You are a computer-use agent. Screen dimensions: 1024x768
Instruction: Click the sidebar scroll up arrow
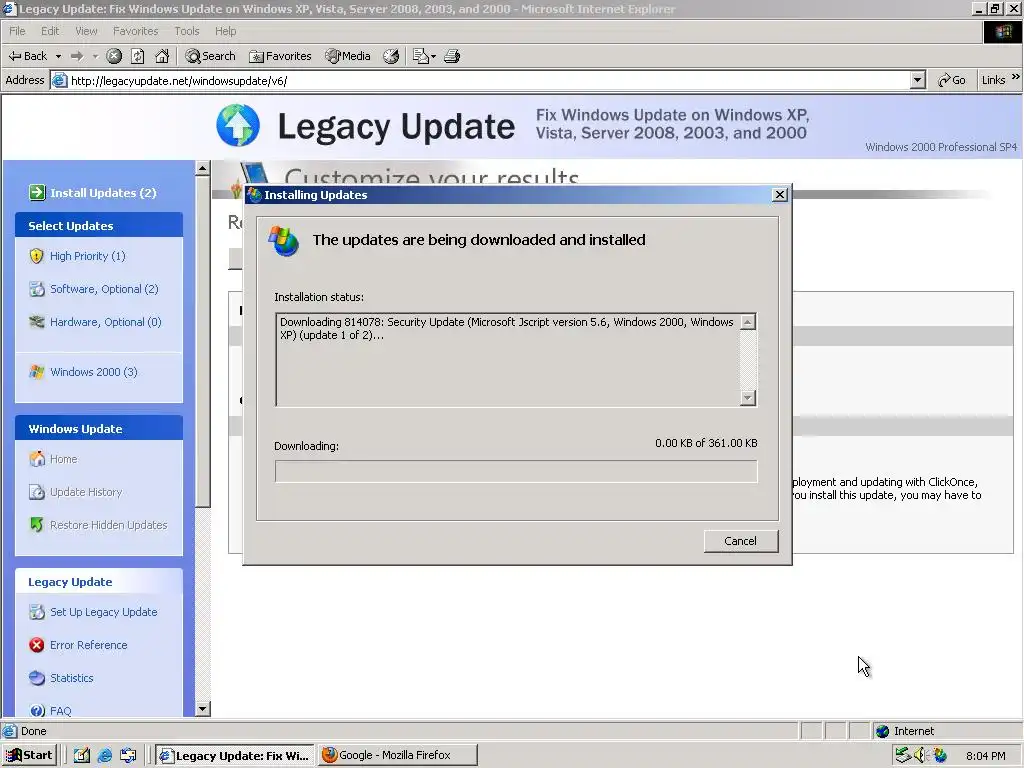click(202, 168)
